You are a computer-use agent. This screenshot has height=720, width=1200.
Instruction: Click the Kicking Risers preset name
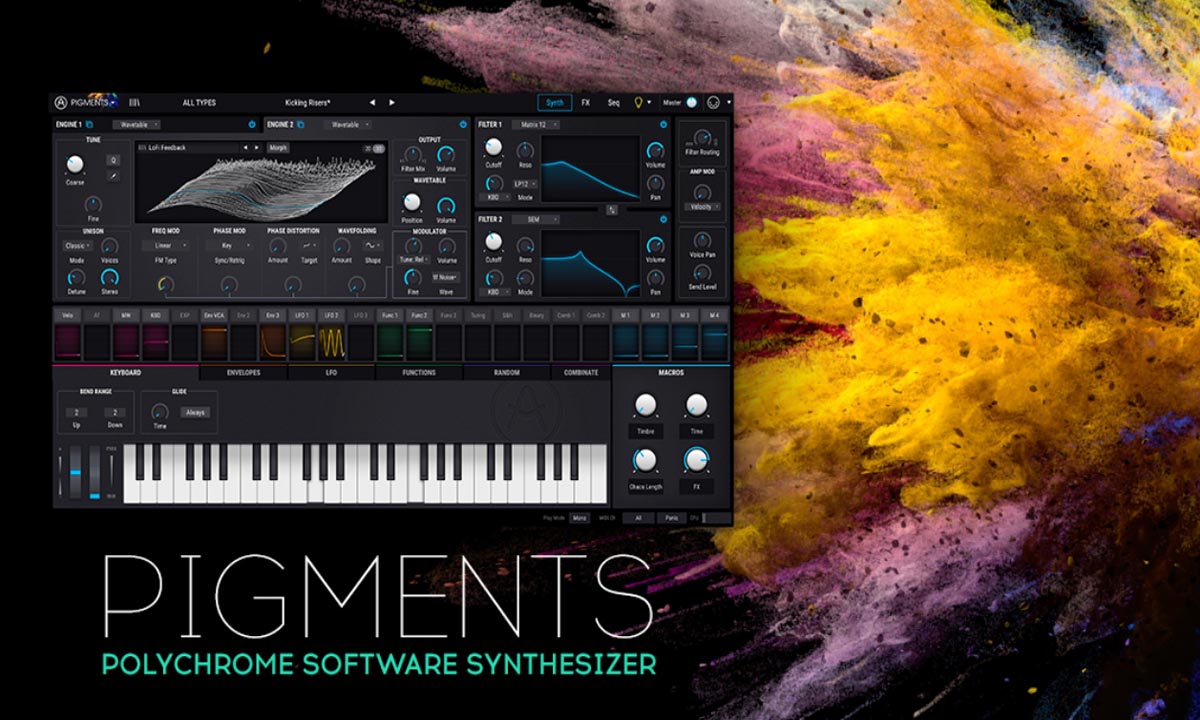308,102
